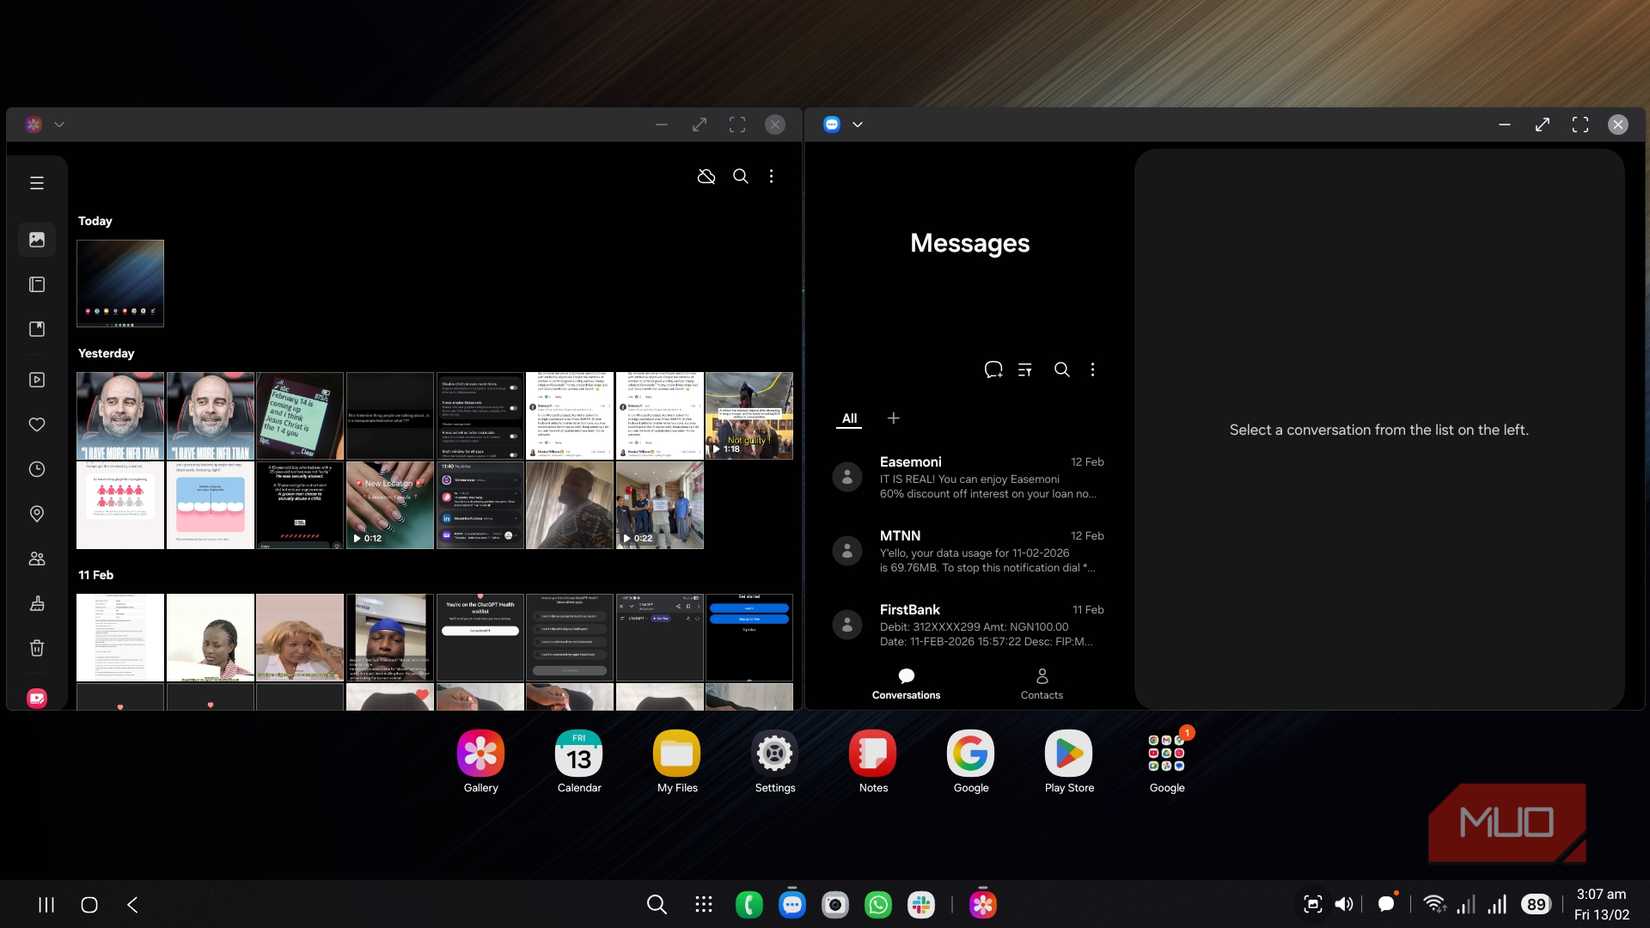The height and width of the screenshot is (928, 1650).
Task: Toggle fullscreen for Gallery window
Action: click(x=737, y=125)
